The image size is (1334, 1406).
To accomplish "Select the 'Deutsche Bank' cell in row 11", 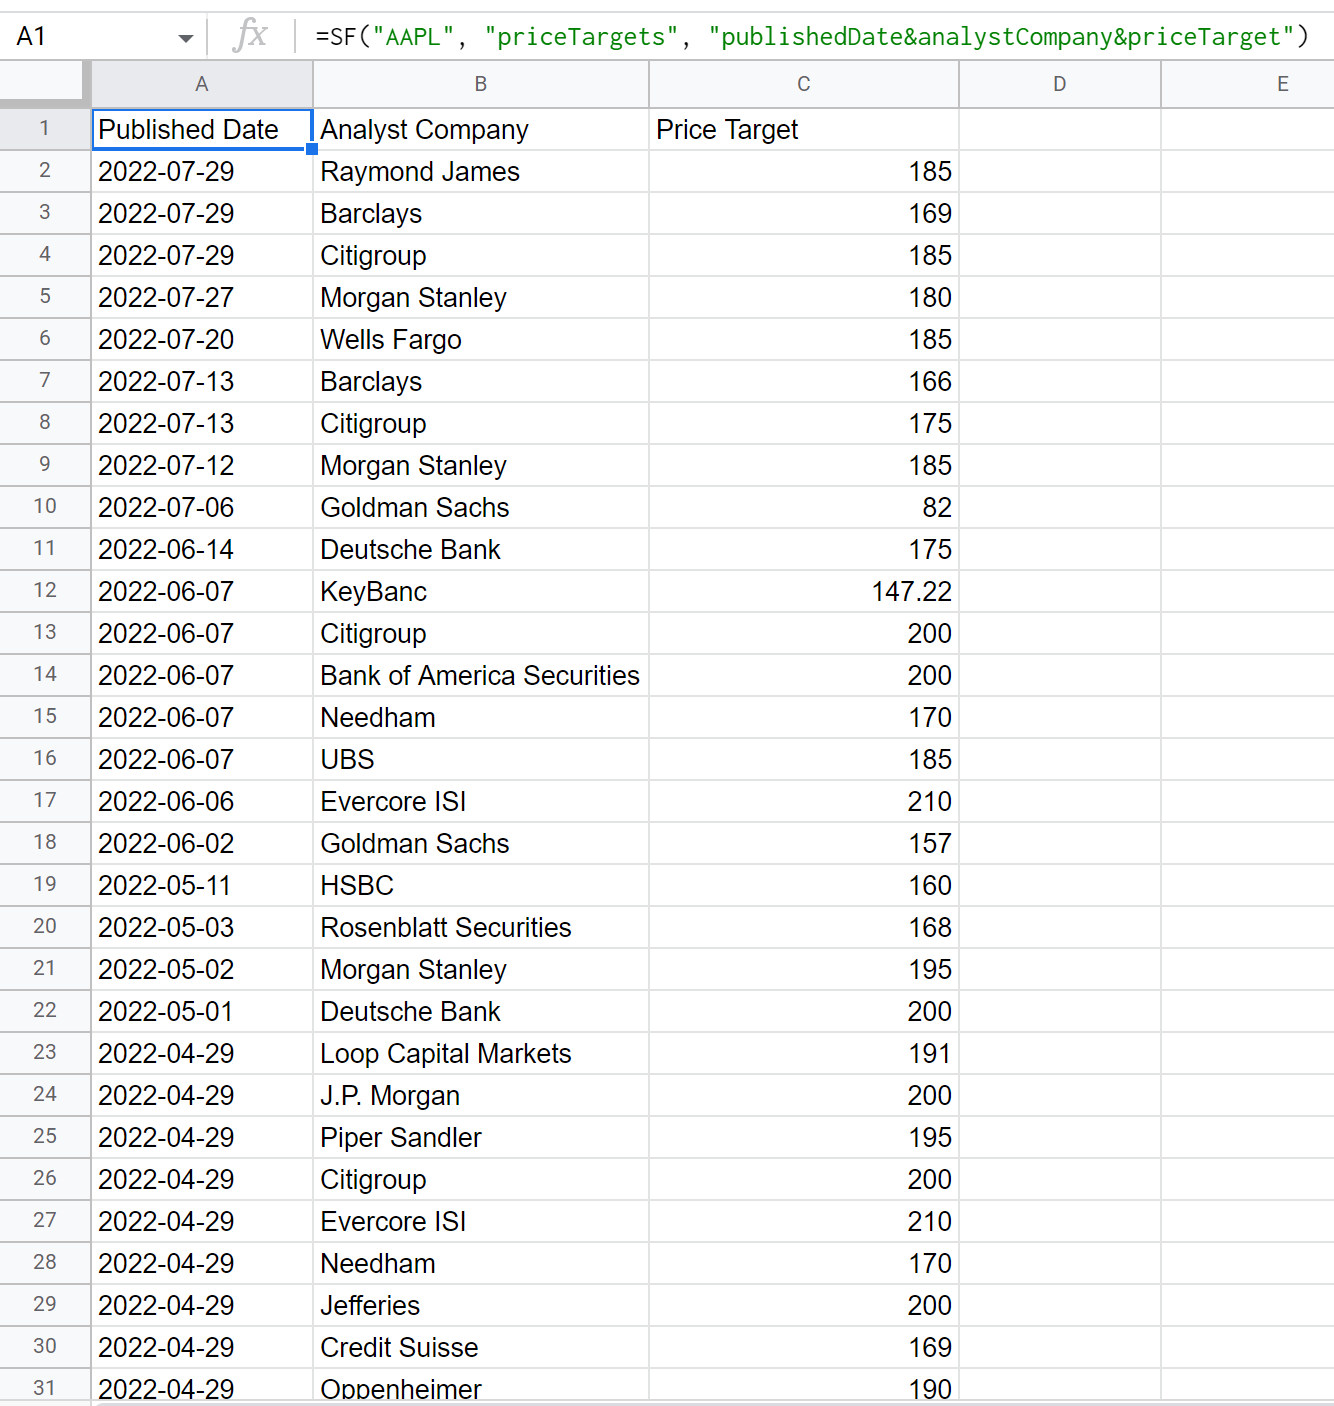I will [x=481, y=549].
